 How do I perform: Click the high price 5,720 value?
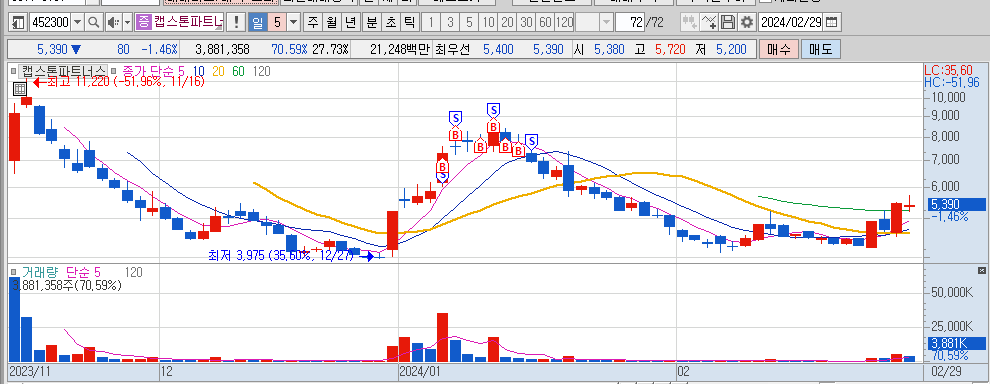point(670,49)
